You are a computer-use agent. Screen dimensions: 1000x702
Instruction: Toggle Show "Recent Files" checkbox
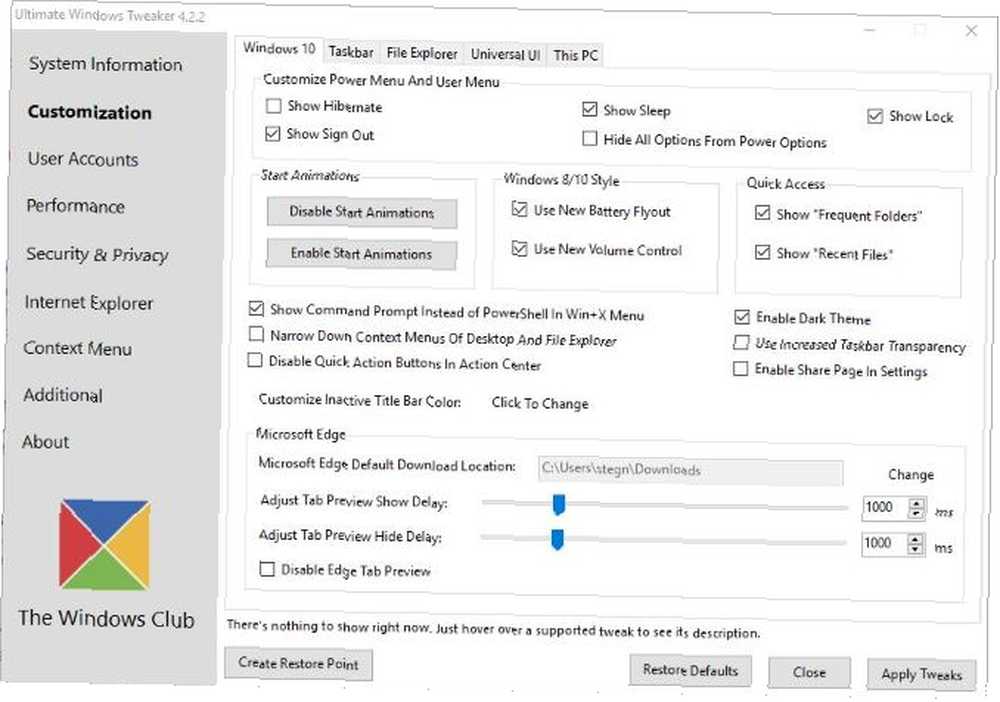(762, 252)
